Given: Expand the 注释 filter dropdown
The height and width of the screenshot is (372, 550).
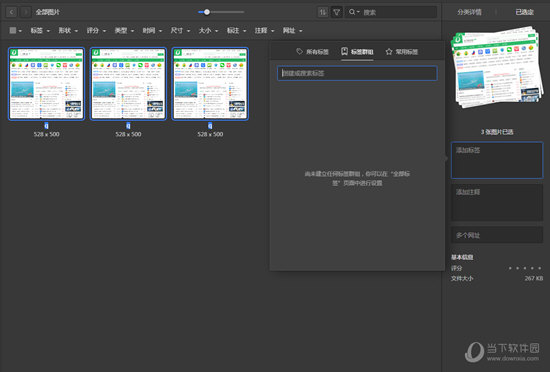Looking at the screenshot, I should point(264,31).
